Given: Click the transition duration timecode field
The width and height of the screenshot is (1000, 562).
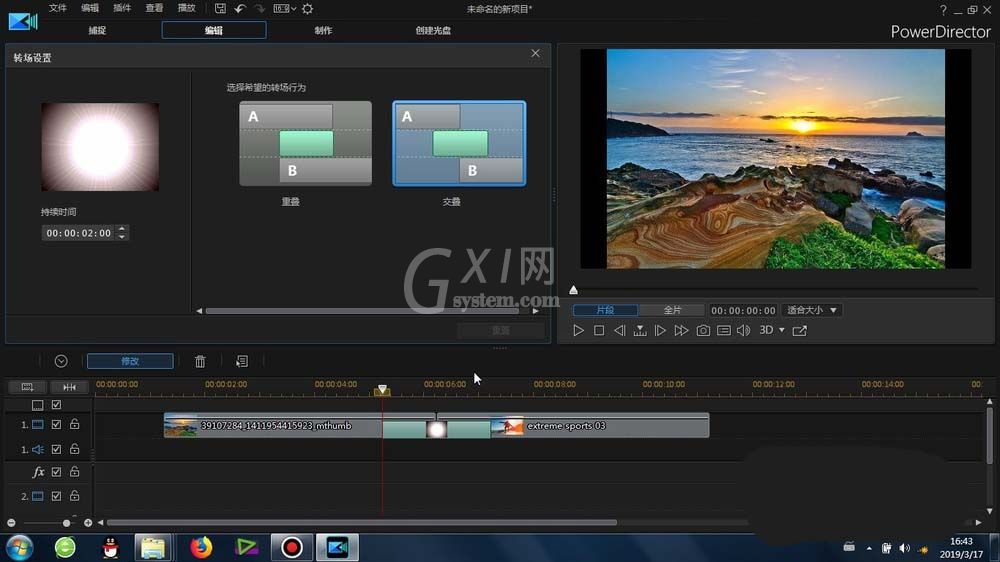Looking at the screenshot, I should coord(78,233).
